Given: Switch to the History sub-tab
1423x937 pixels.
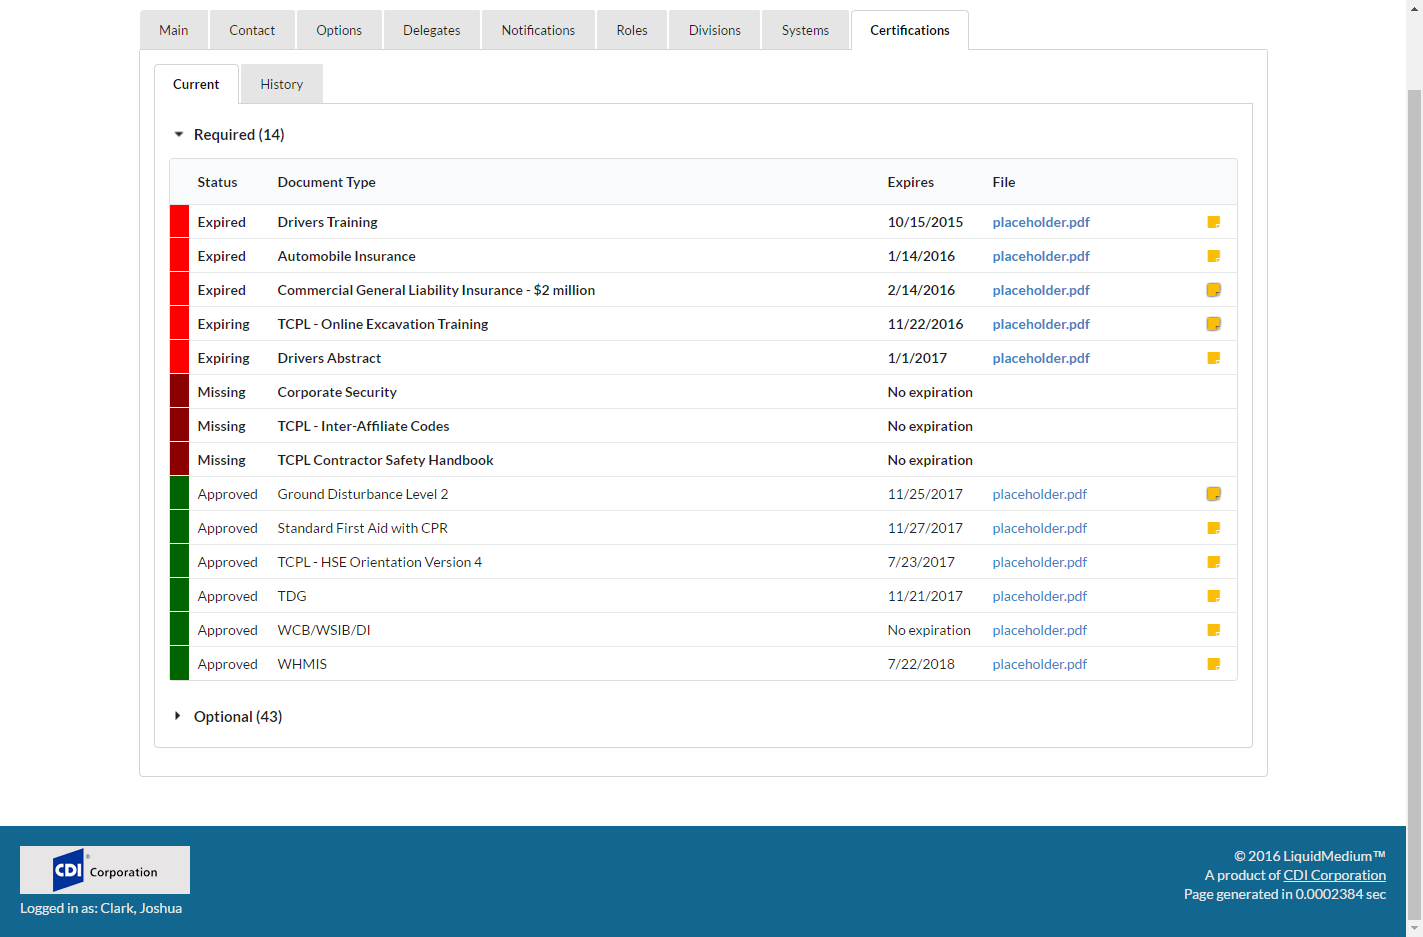Looking at the screenshot, I should point(281,85).
